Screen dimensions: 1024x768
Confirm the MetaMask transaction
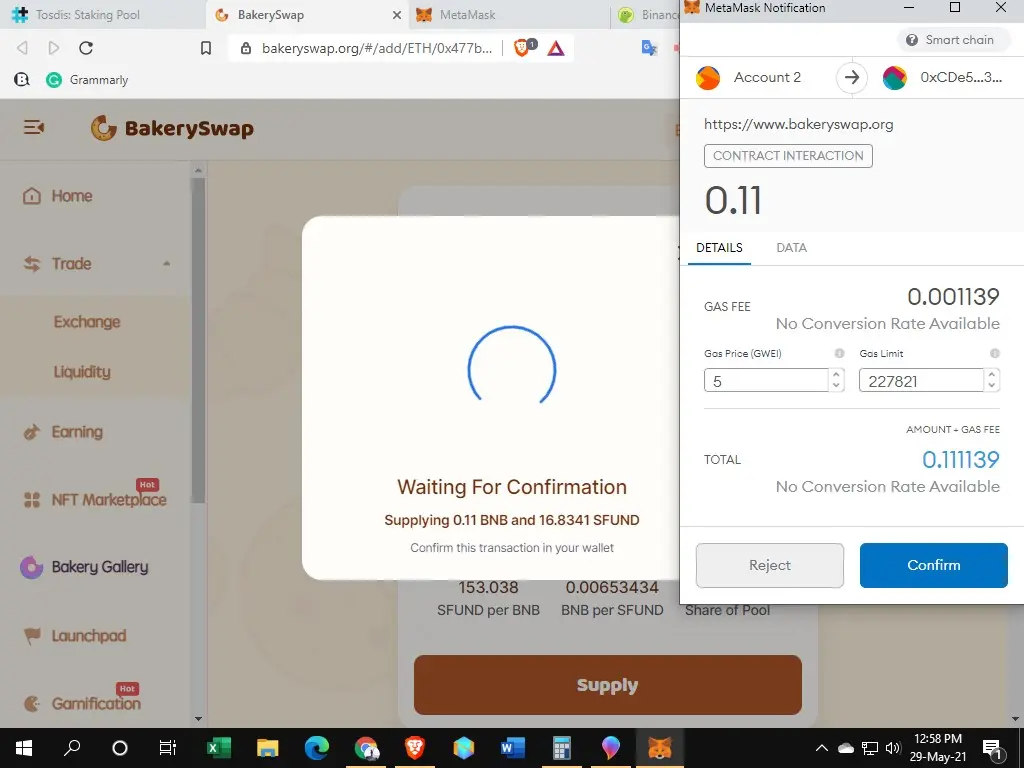tap(933, 565)
